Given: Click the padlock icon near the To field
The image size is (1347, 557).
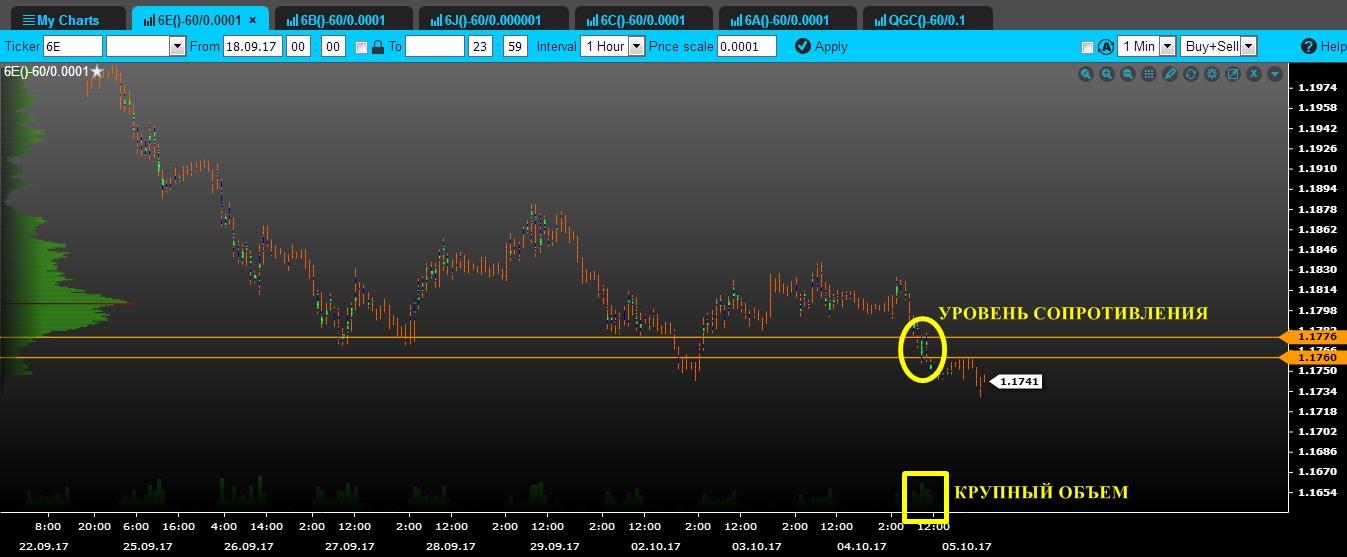Looking at the screenshot, I should [378, 47].
